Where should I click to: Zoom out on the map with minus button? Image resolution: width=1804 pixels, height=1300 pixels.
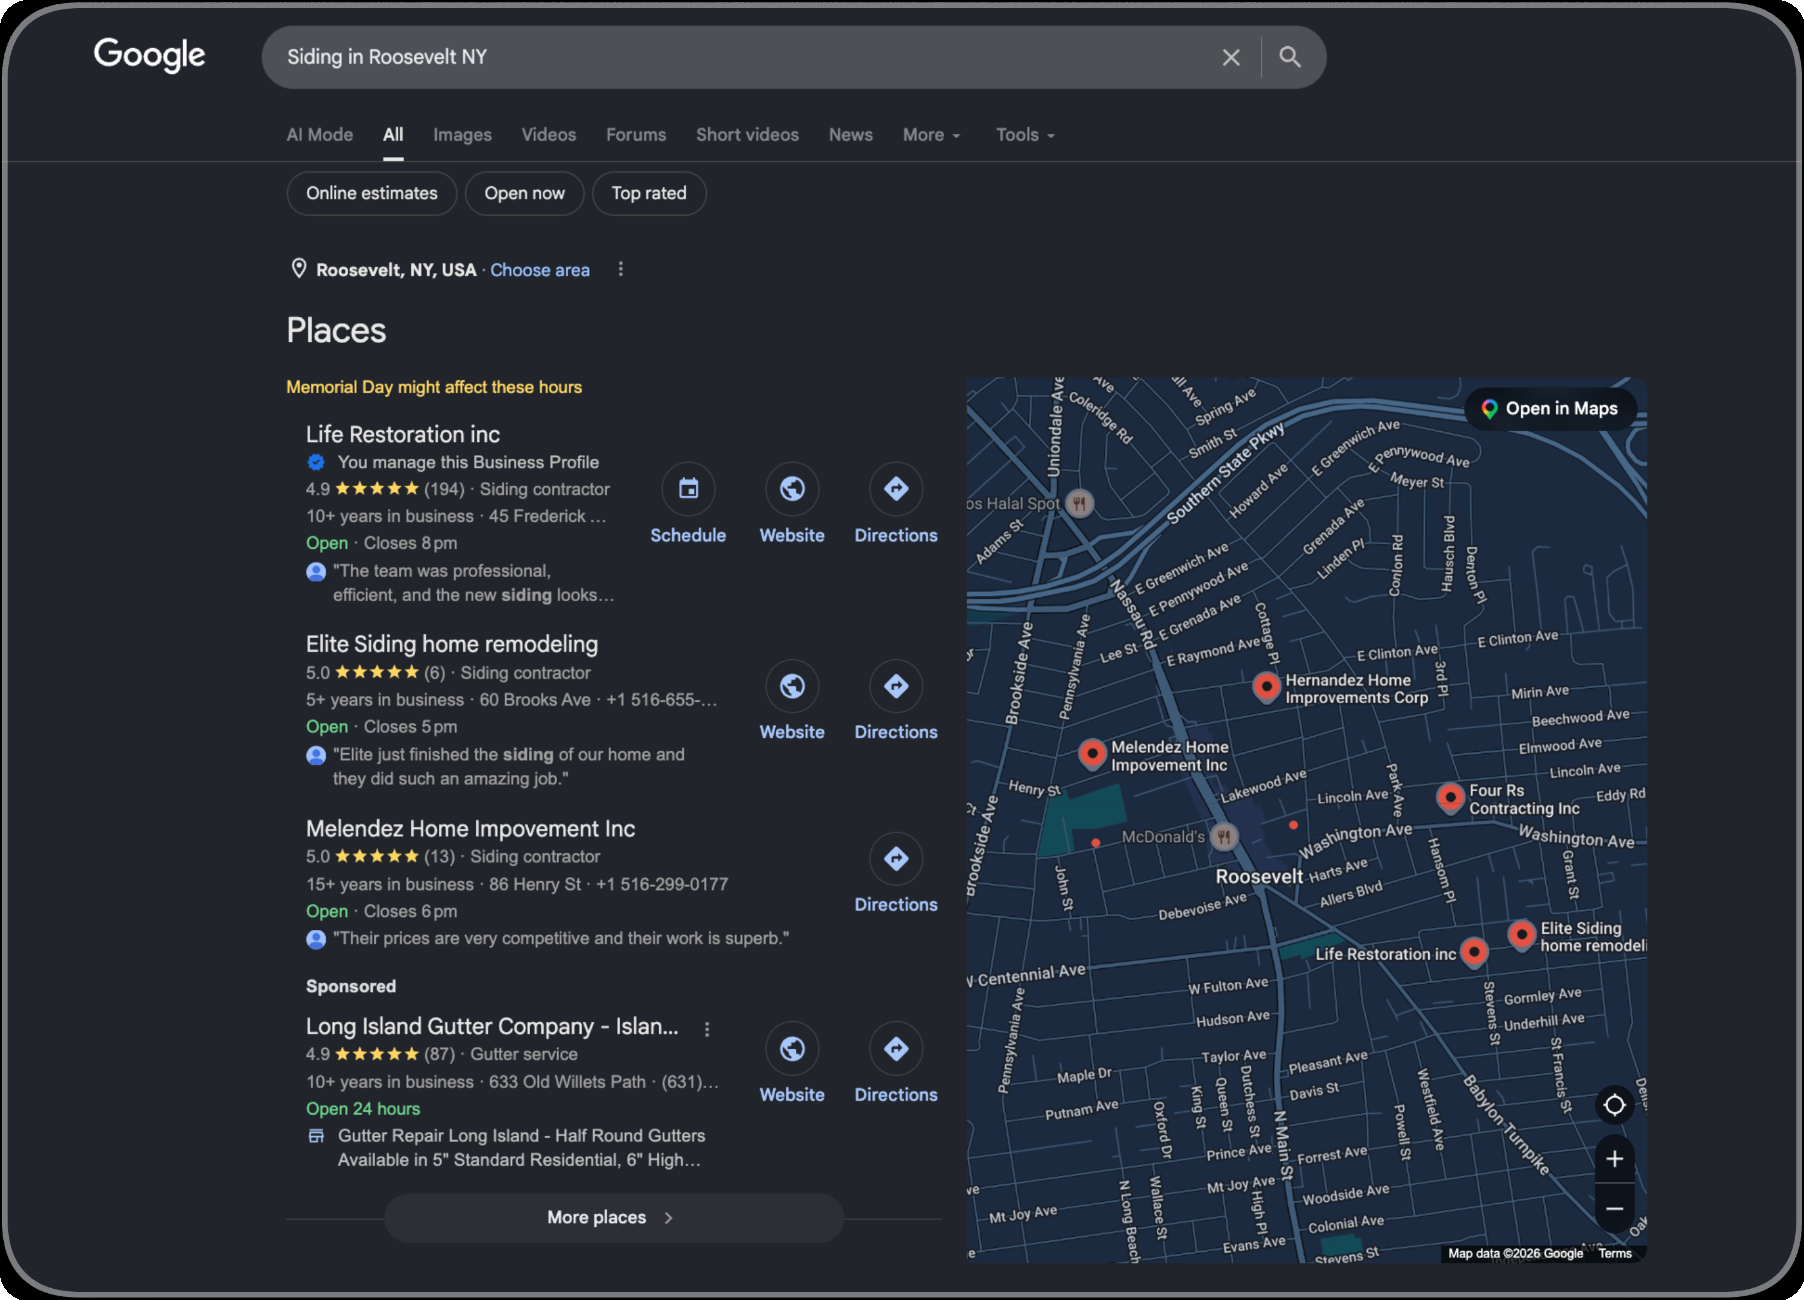[x=1614, y=1209]
